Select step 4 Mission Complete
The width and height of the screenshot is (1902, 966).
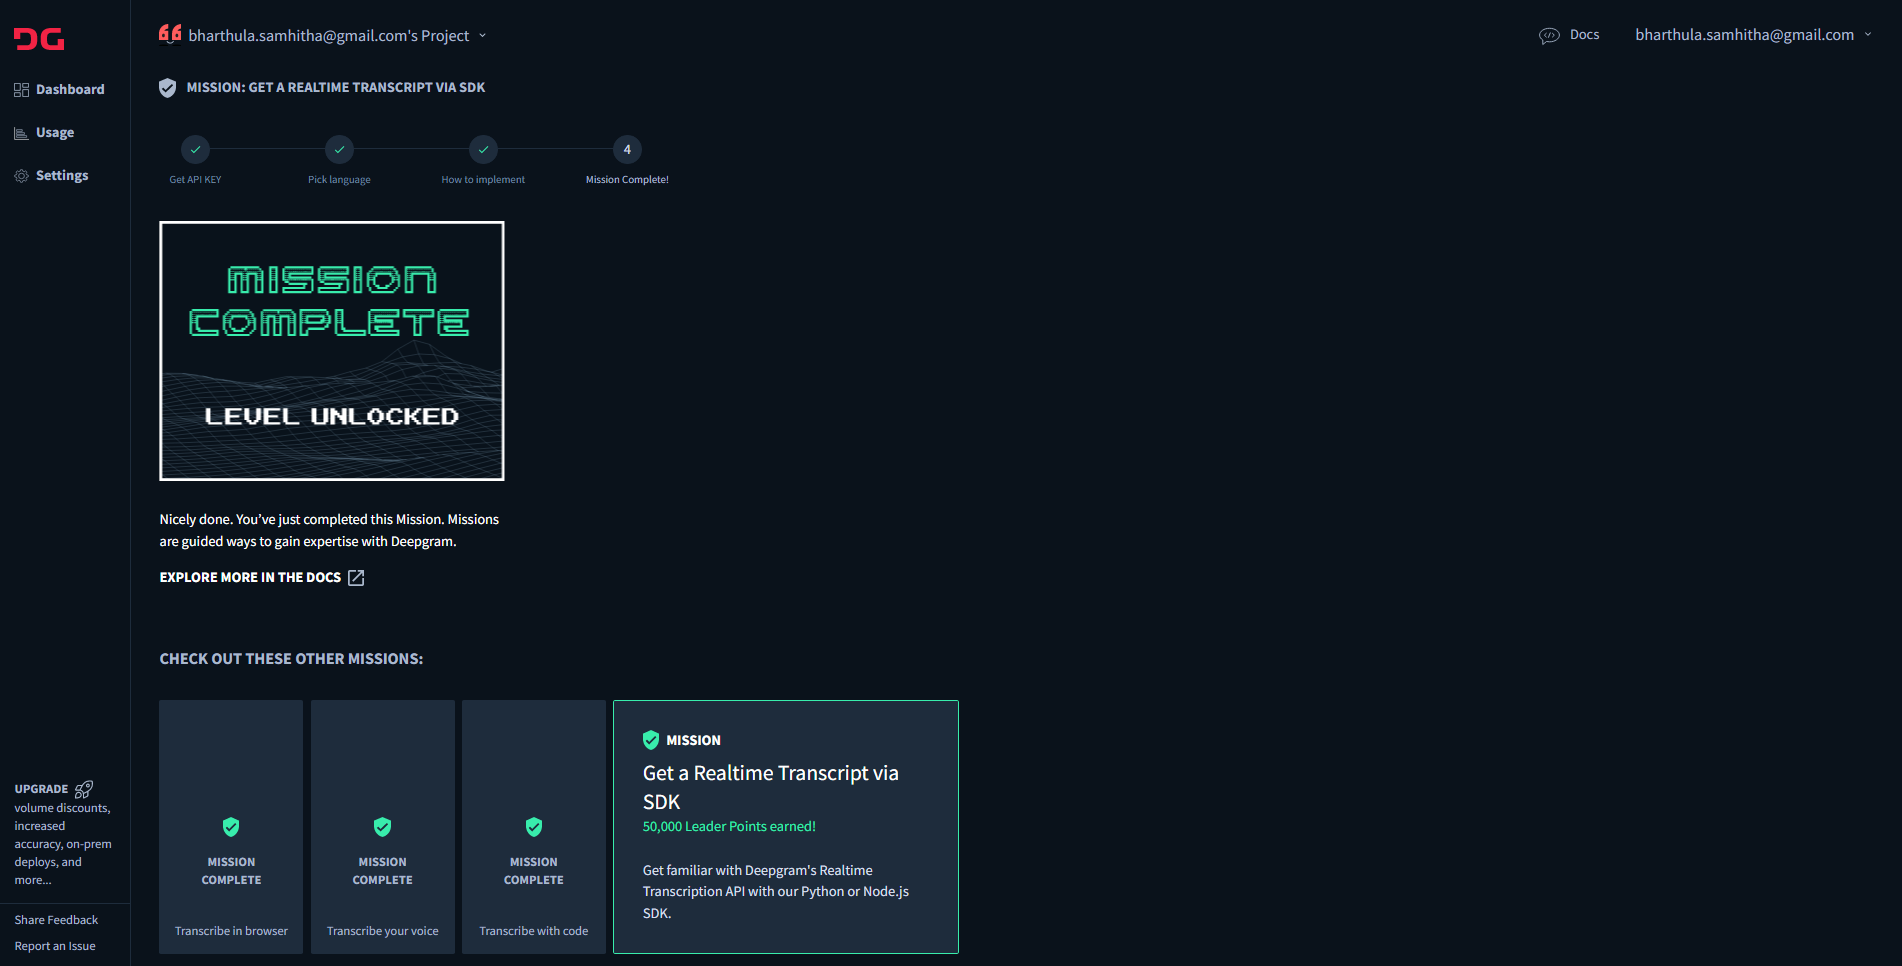pyautogui.click(x=627, y=150)
